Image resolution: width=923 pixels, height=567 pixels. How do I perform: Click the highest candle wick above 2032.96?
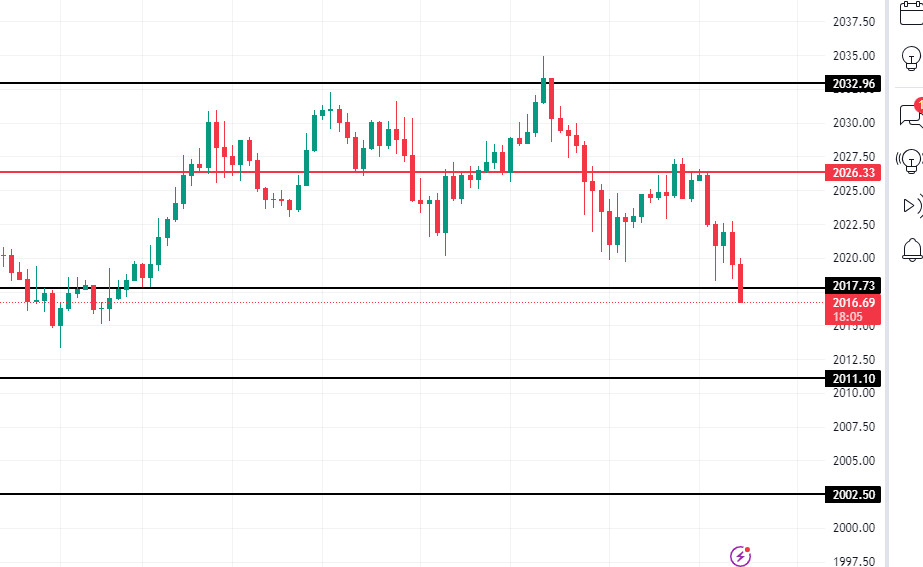tap(543, 62)
